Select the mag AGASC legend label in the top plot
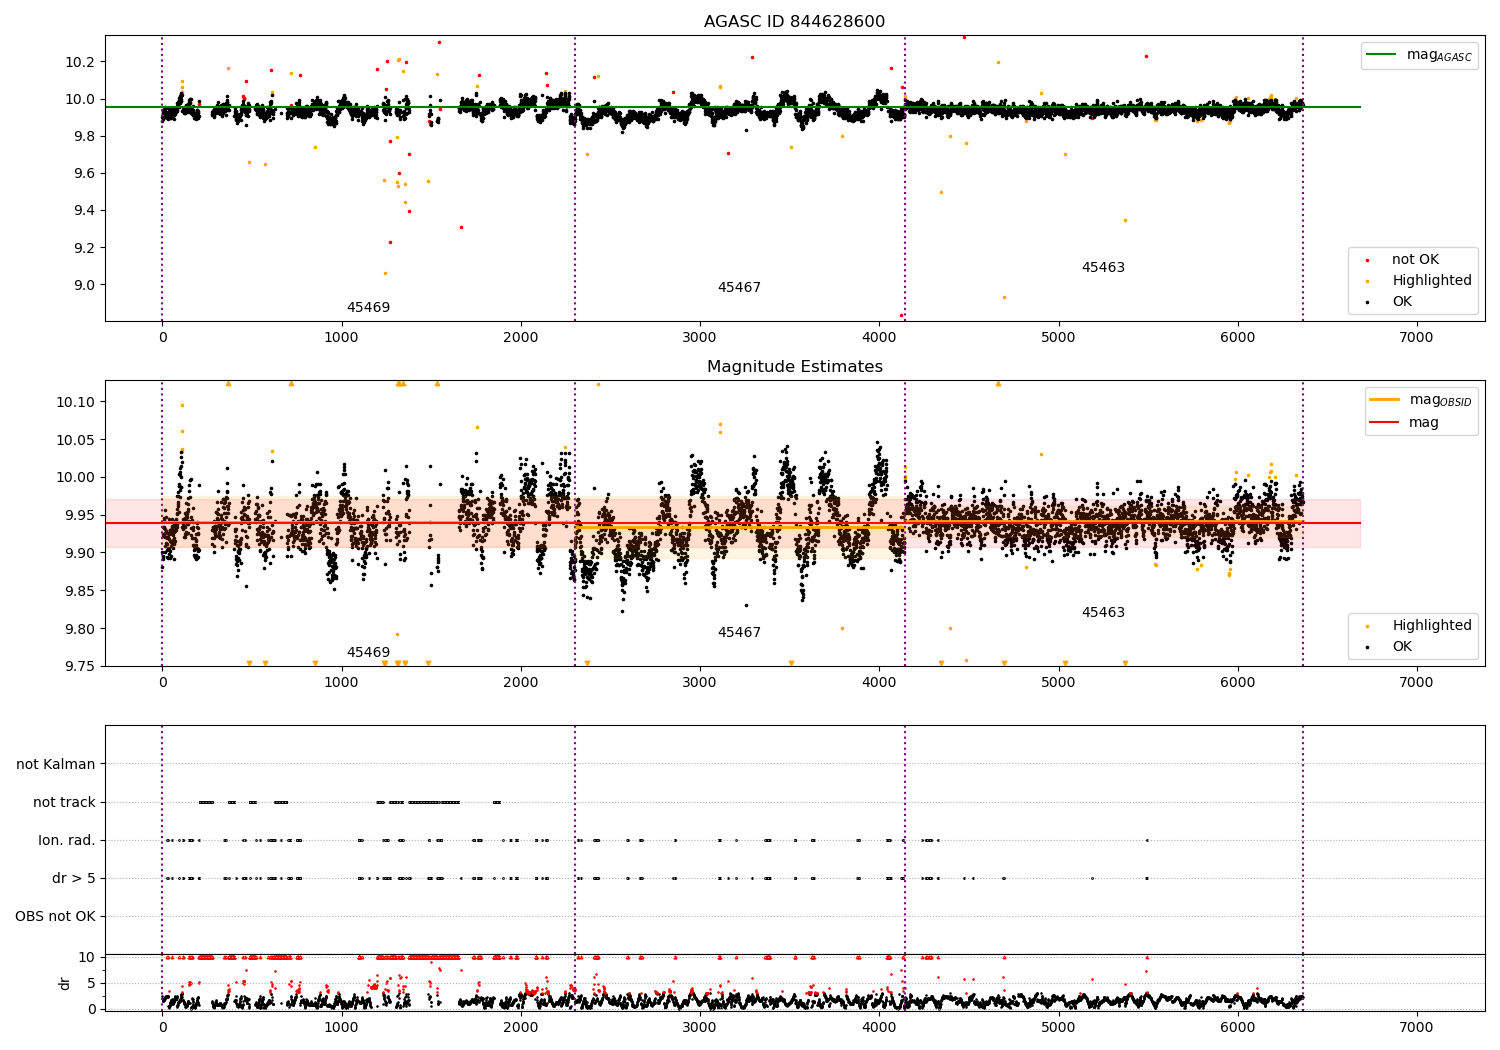1500x1050 pixels. pos(1439,55)
